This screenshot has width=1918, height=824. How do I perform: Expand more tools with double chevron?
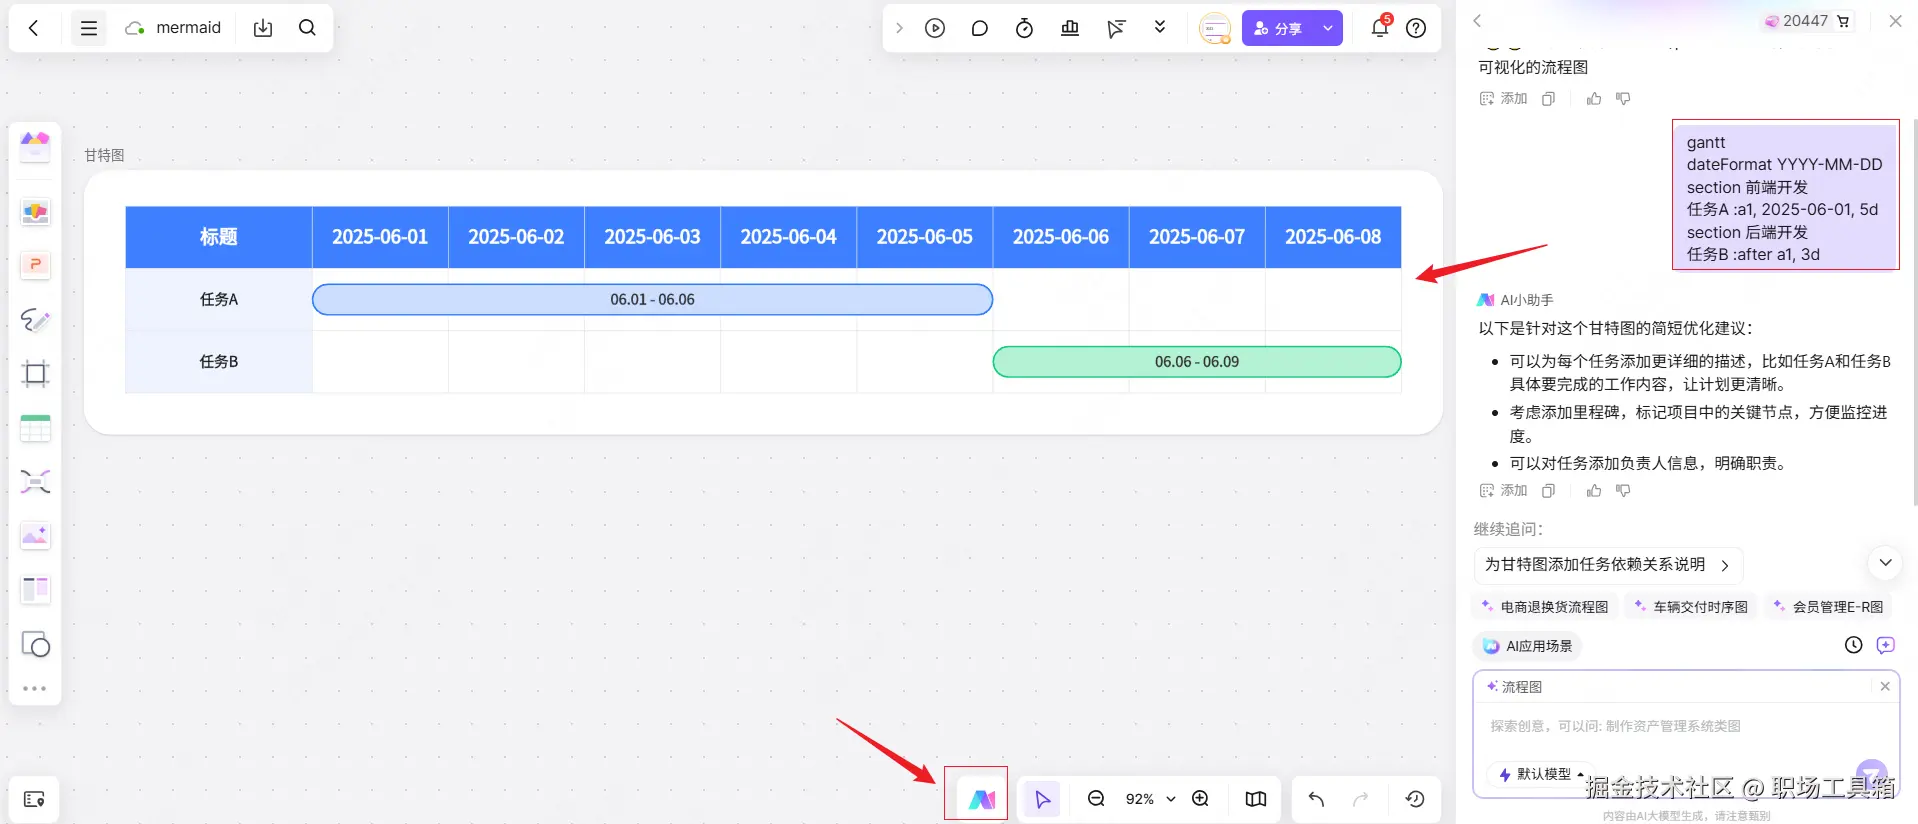[x=1160, y=27]
